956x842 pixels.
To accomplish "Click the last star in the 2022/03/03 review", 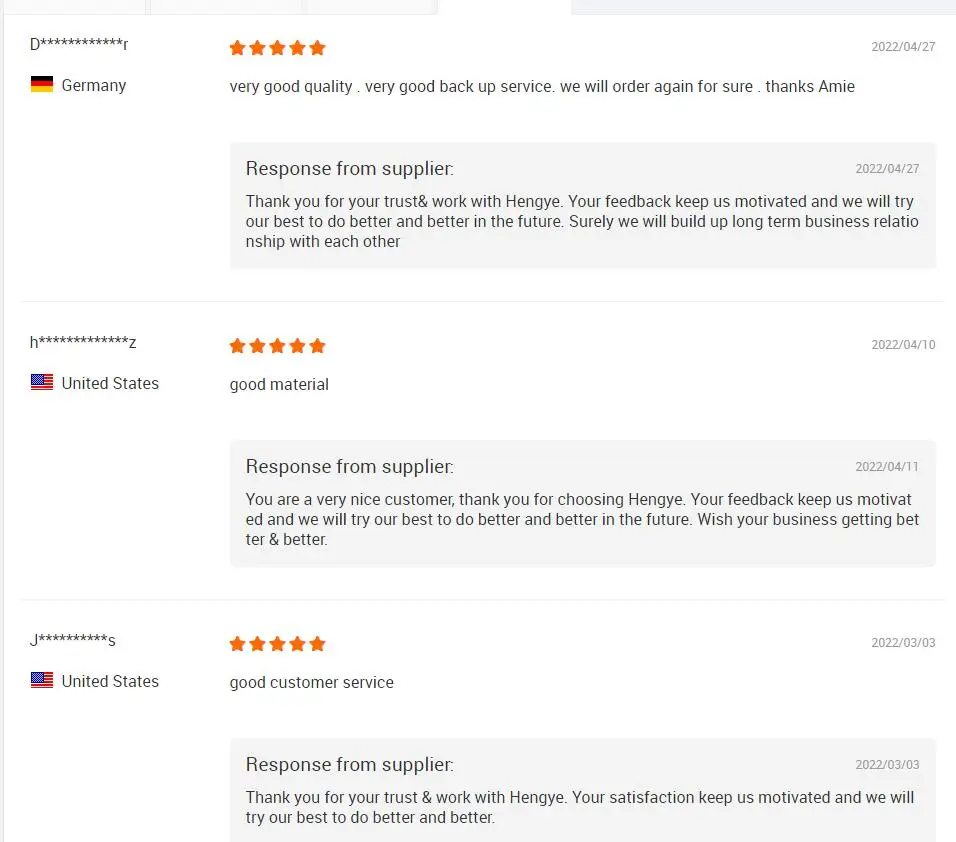I will 317,644.
